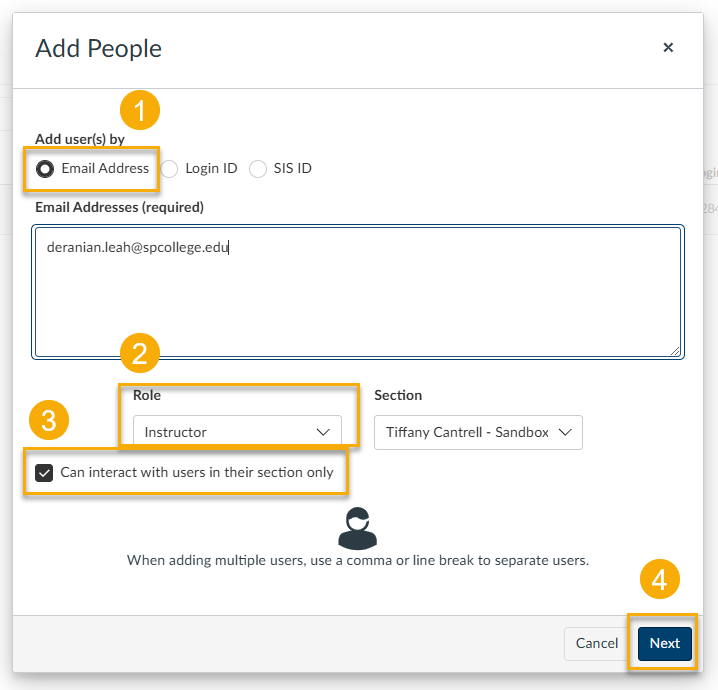Click the Section field label

point(398,395)
